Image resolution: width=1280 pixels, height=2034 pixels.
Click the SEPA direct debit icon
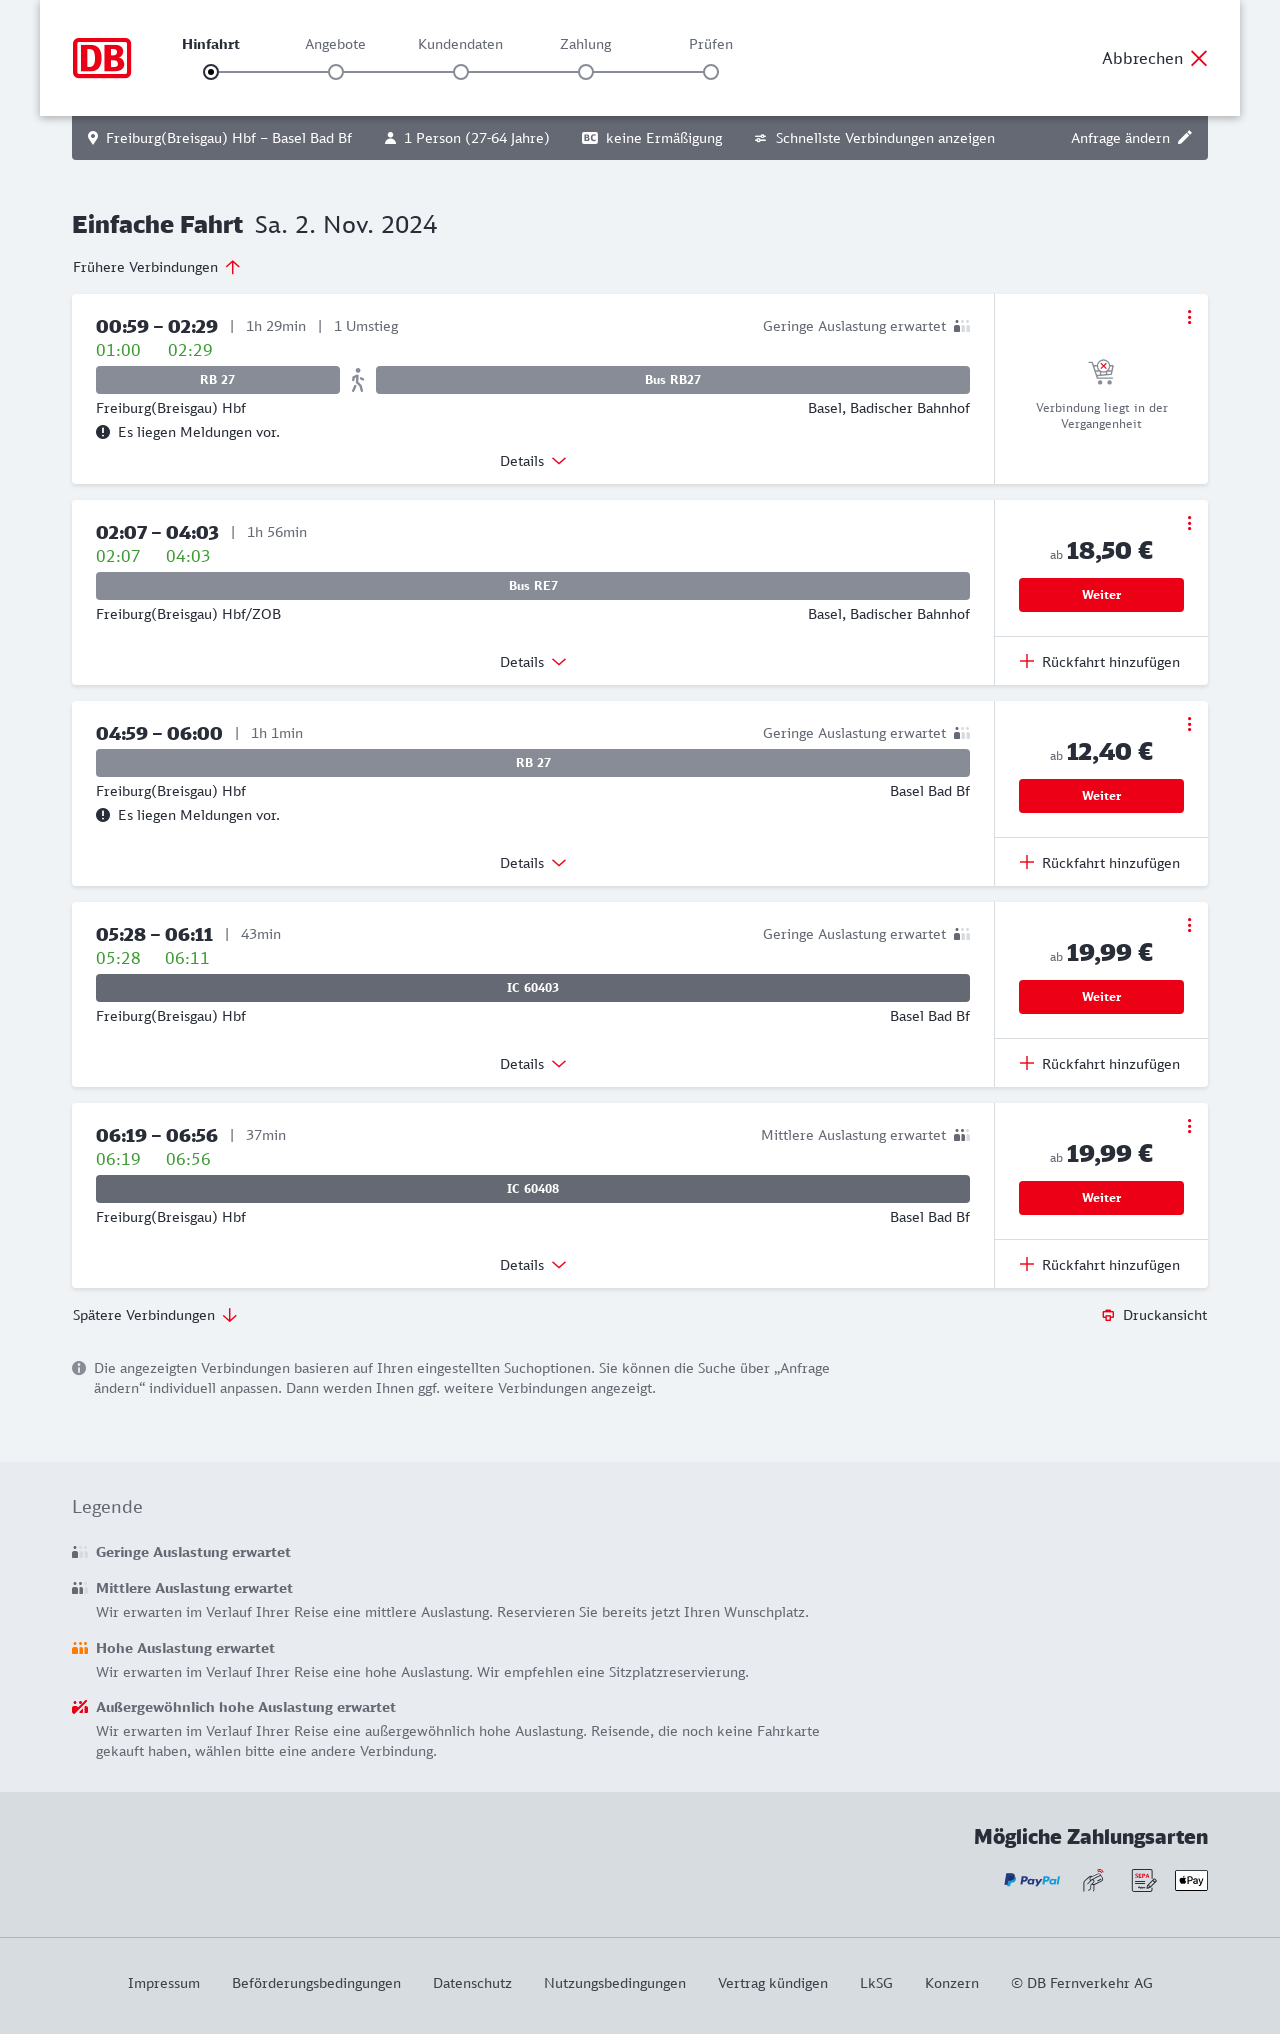(1143, 1880)
